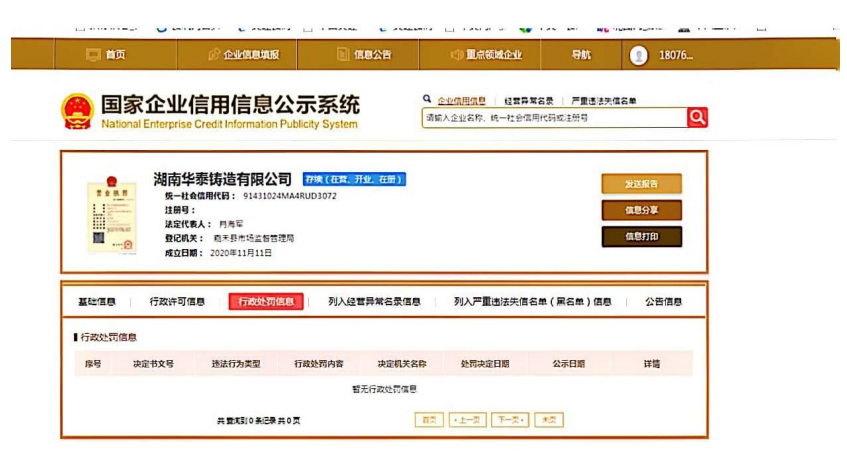Image resolution: width=847 pixels, height=458 pixels.
Task: Select the 行政处罚信息 tab
Action: pos(266,301)
